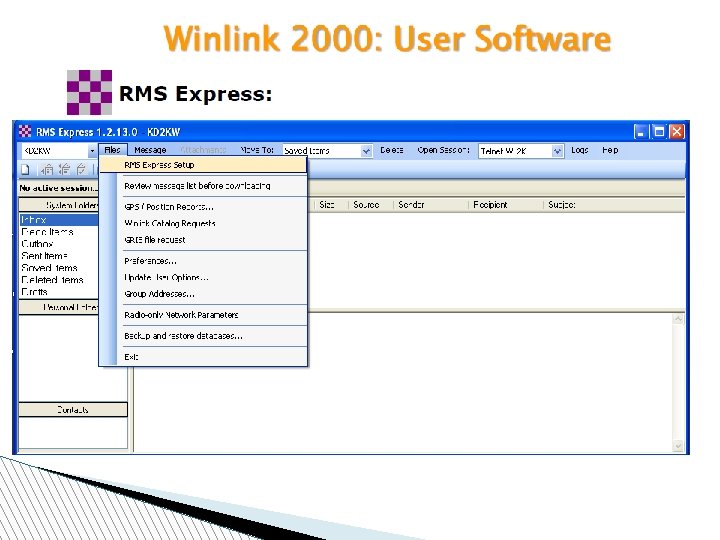
Task: Select RMS Express Setup menu entry
Action: [x=203, y=165]
